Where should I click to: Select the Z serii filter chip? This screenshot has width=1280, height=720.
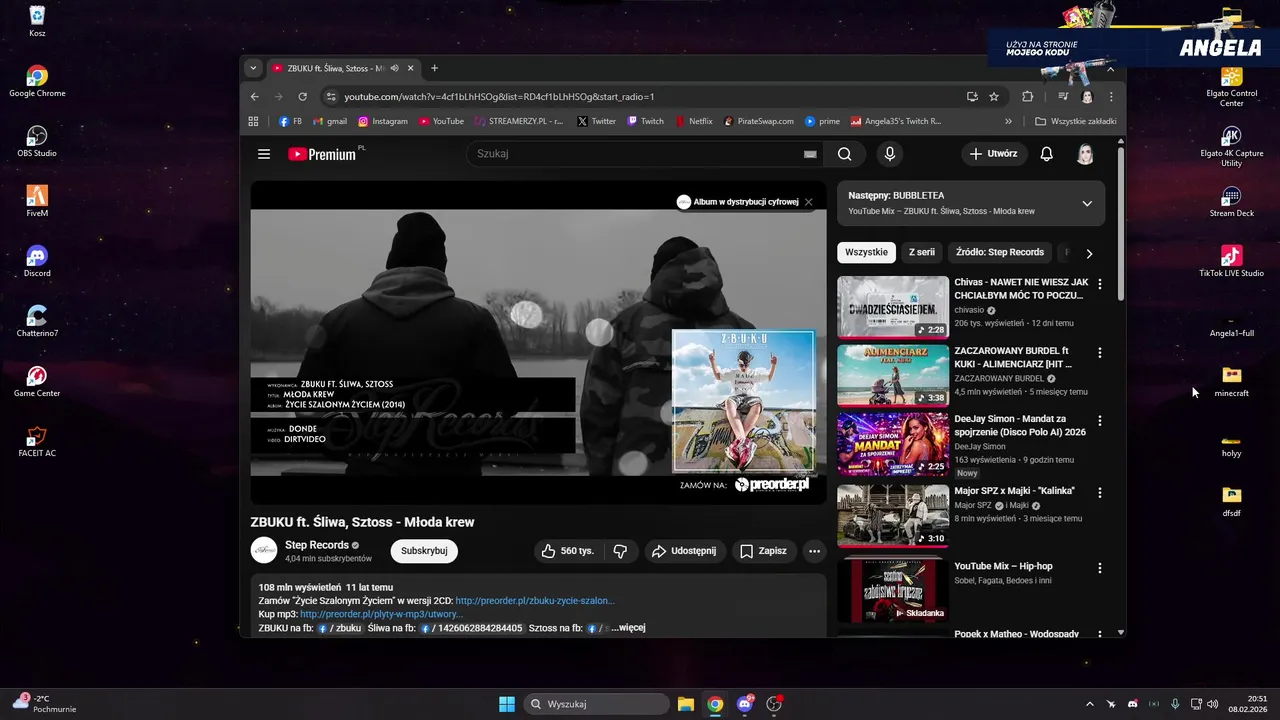coord(921,252)
